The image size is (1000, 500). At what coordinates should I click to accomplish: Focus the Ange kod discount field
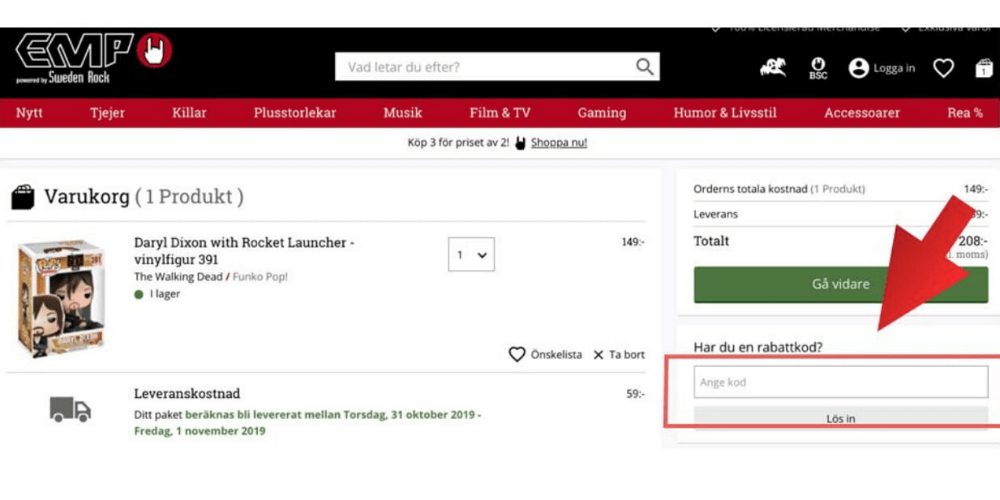pyautogui.click(x=841, y=382)
